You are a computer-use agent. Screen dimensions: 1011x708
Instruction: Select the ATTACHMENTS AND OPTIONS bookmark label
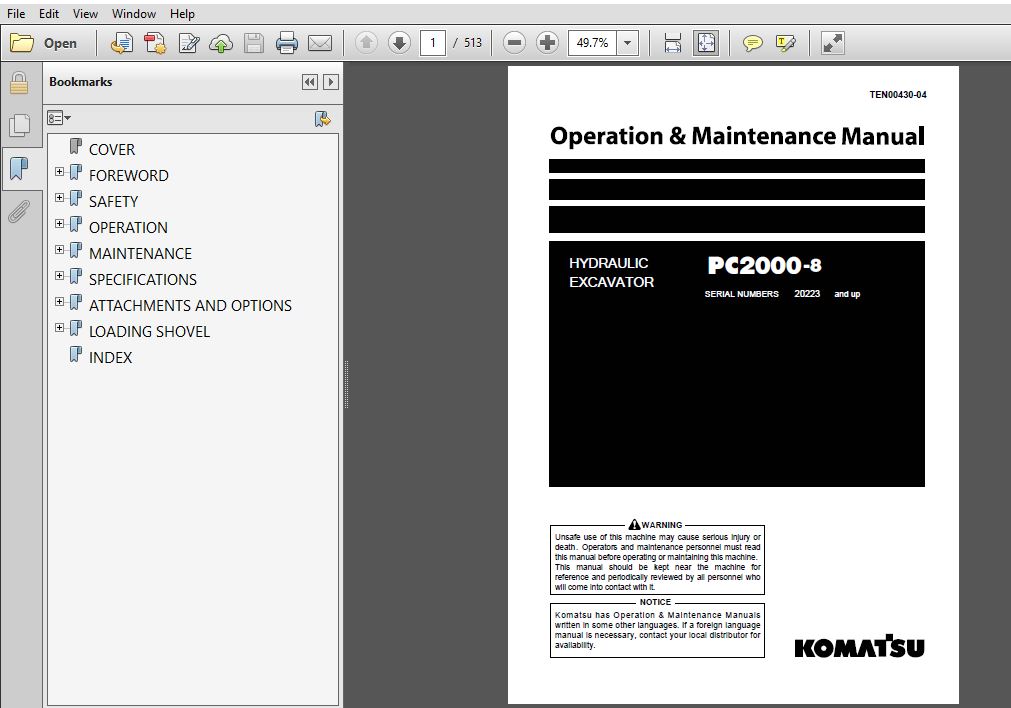tap(190, 306)
